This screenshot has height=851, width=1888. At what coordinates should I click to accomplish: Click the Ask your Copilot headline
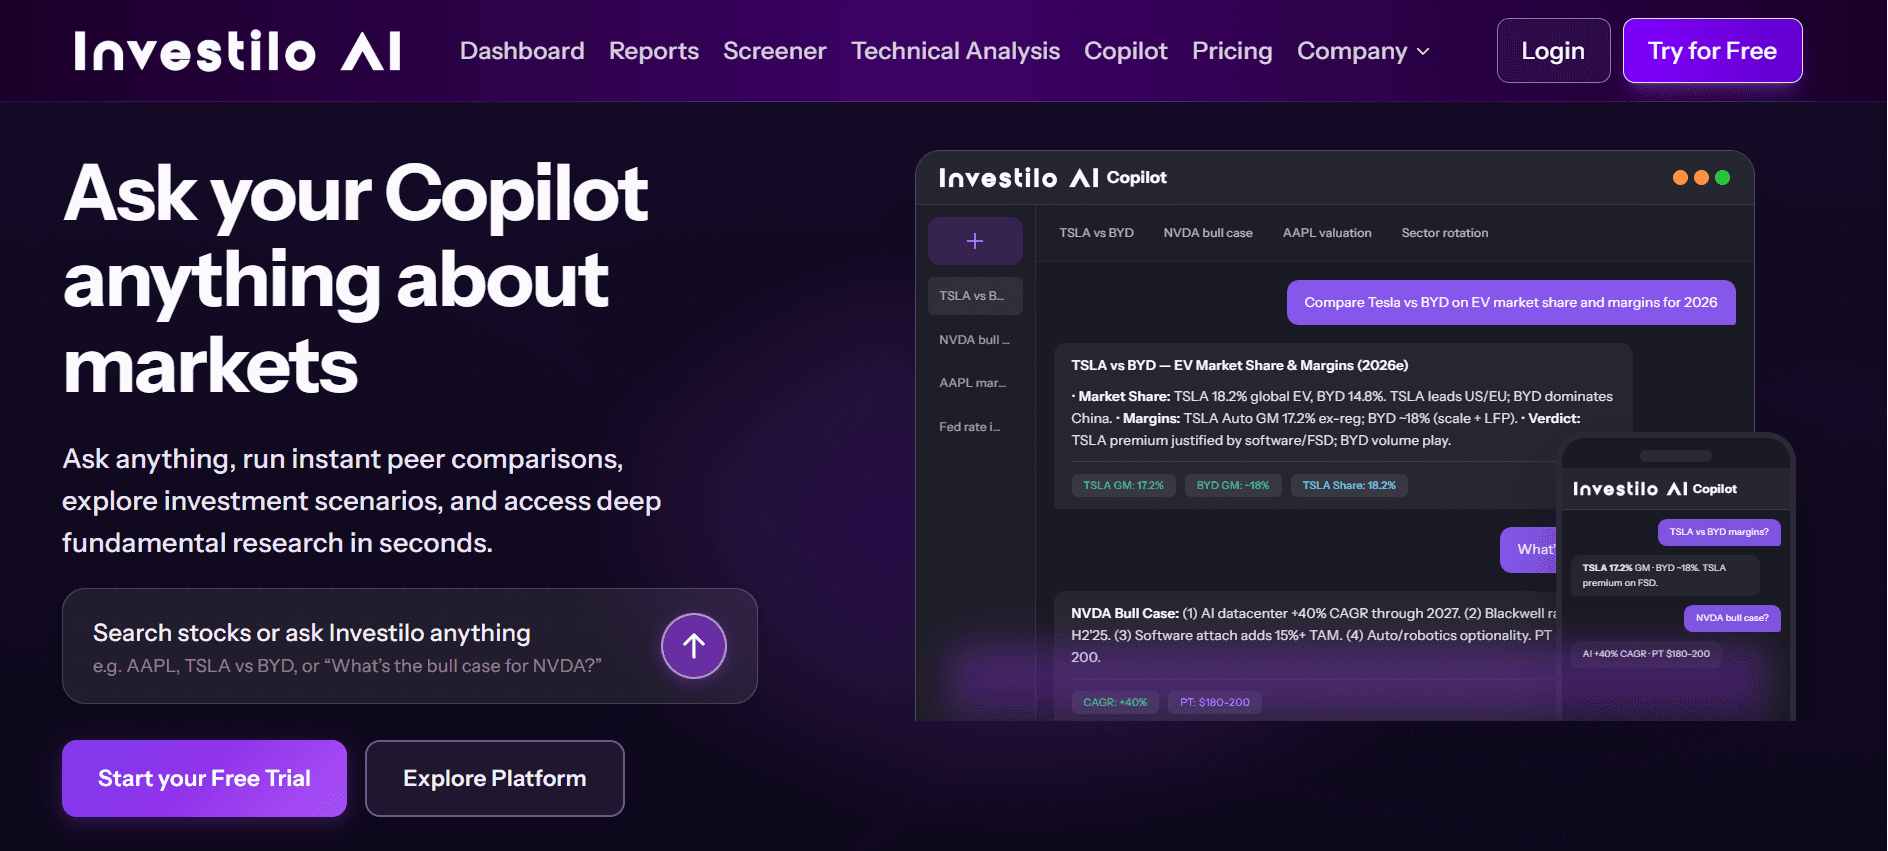point(356,279)
